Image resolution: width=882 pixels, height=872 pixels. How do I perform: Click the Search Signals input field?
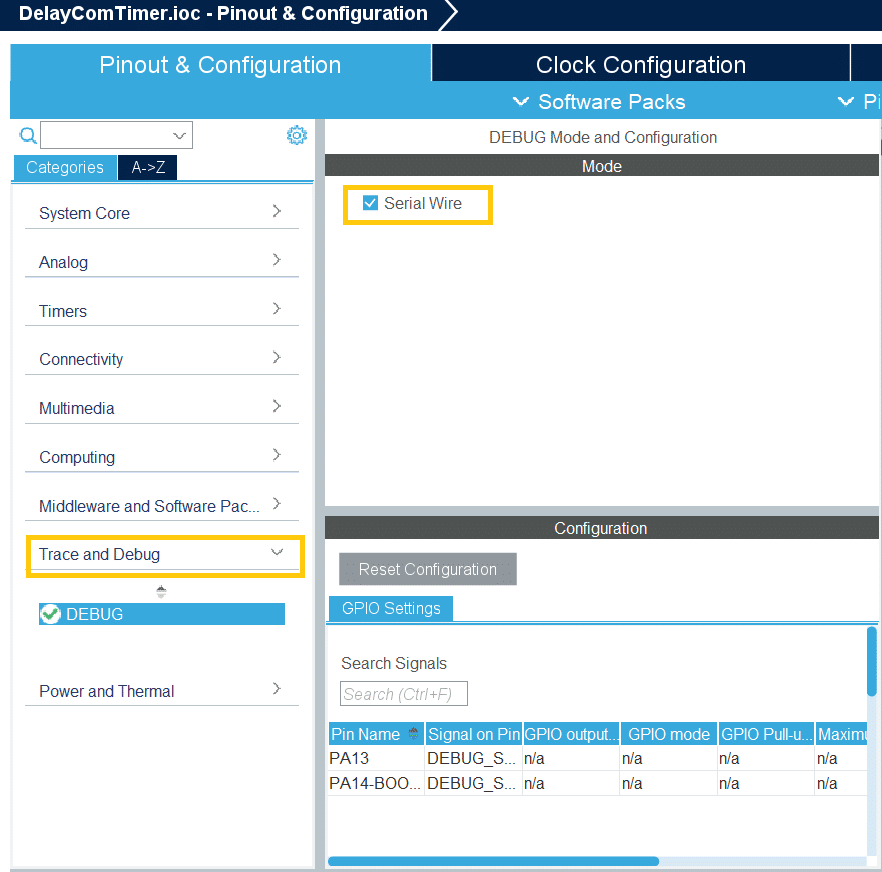click(404, 694)
